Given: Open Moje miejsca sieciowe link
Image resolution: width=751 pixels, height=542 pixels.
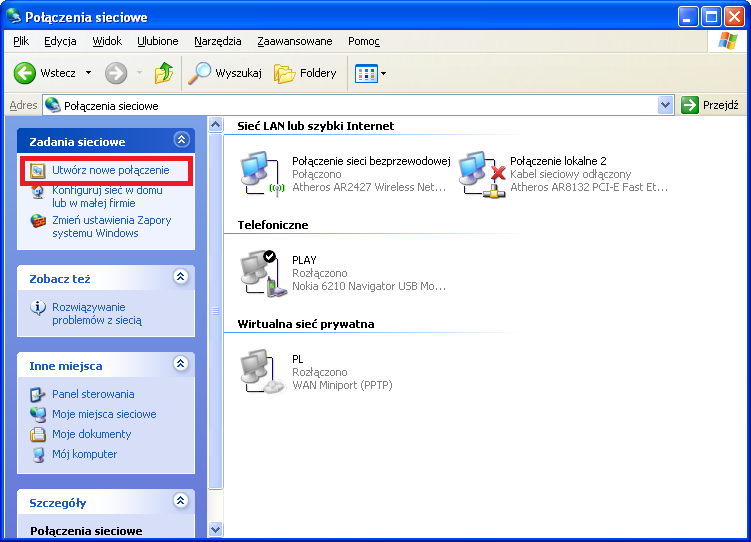Looking at the screenshot, I should 104,414.
